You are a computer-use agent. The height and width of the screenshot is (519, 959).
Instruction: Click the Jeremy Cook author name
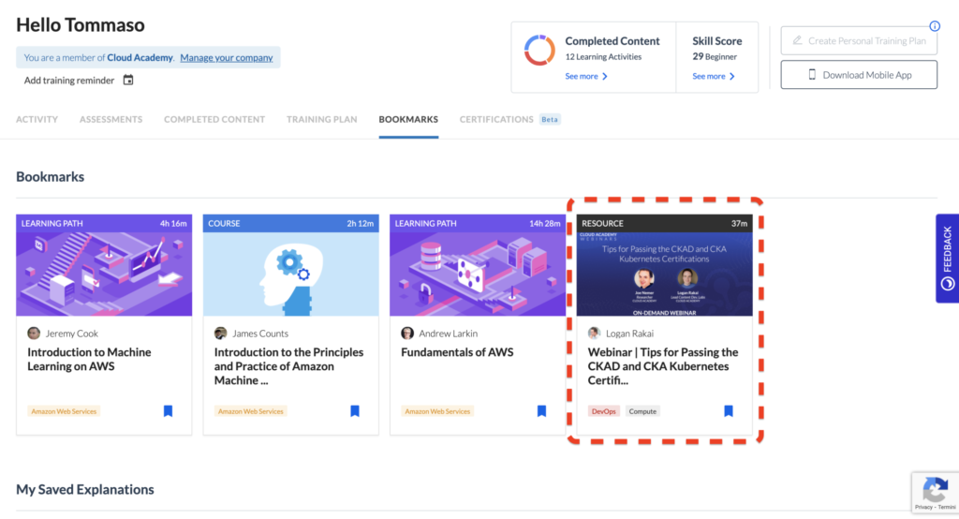click(72, 333)
